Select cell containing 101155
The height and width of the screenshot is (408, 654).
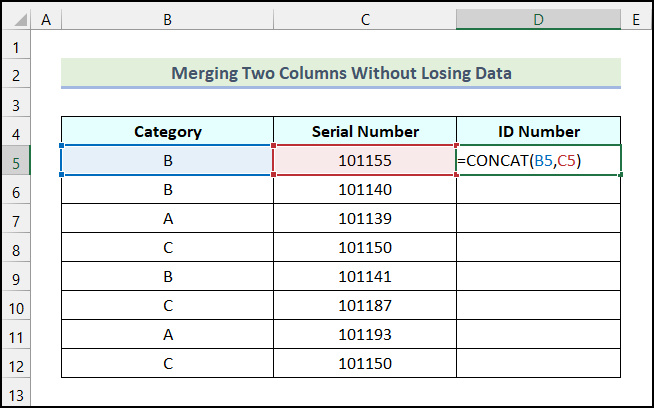click(x=365, y=160)
